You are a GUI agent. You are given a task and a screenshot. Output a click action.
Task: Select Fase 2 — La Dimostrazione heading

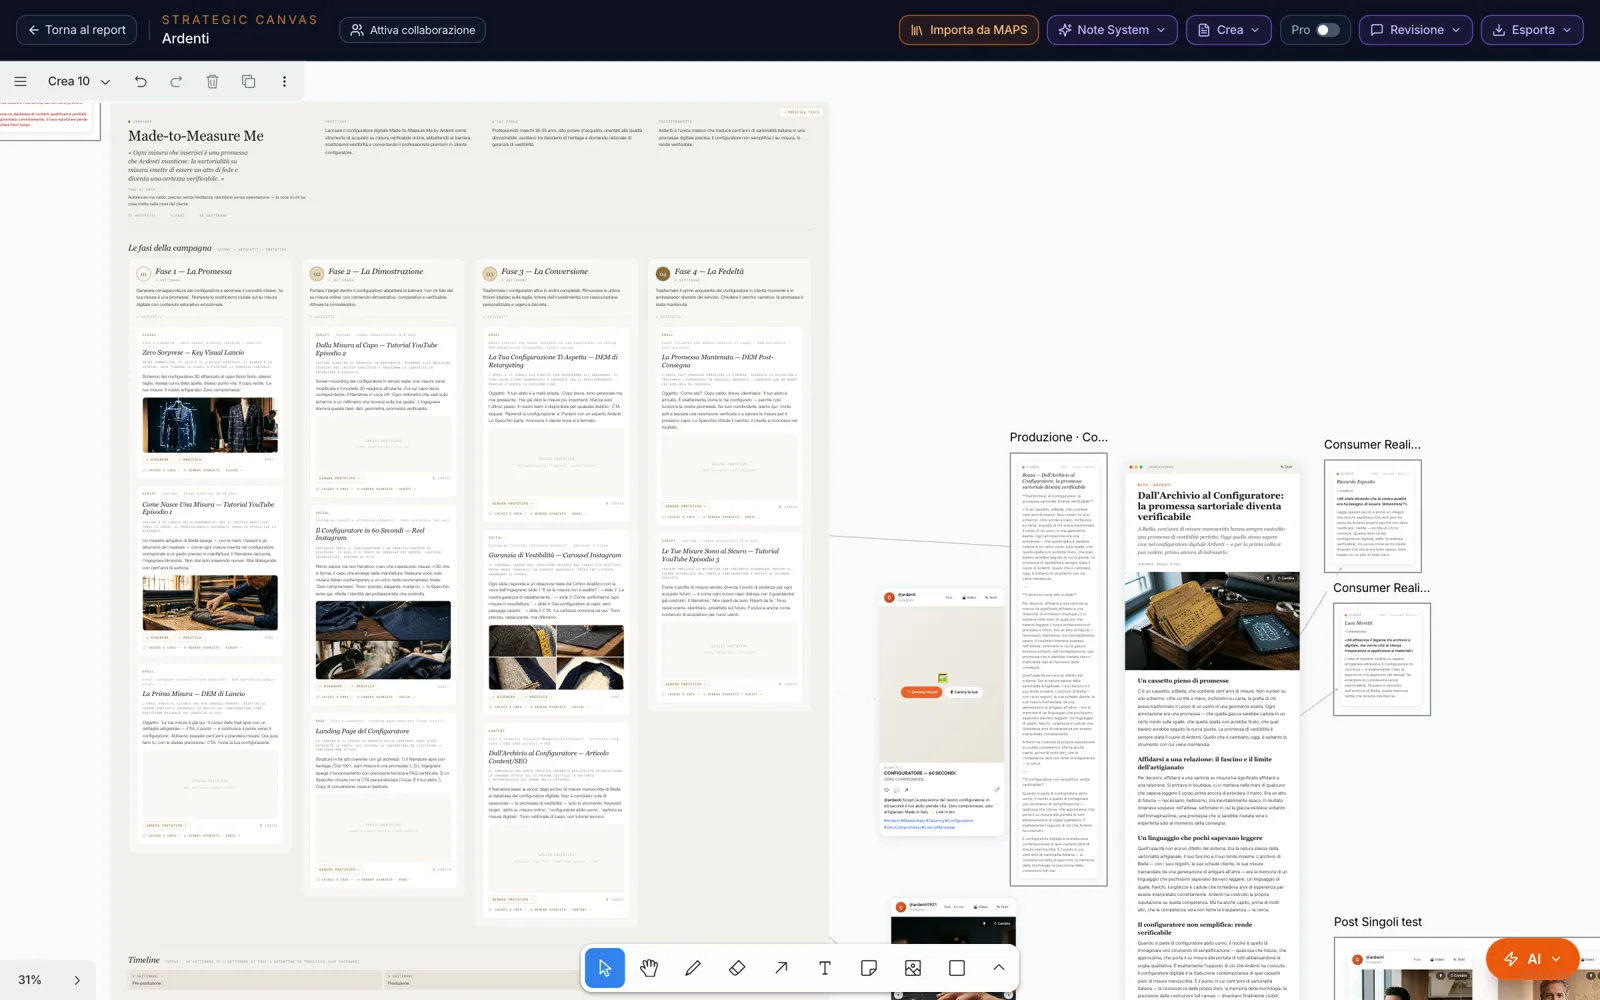point(376,271)
